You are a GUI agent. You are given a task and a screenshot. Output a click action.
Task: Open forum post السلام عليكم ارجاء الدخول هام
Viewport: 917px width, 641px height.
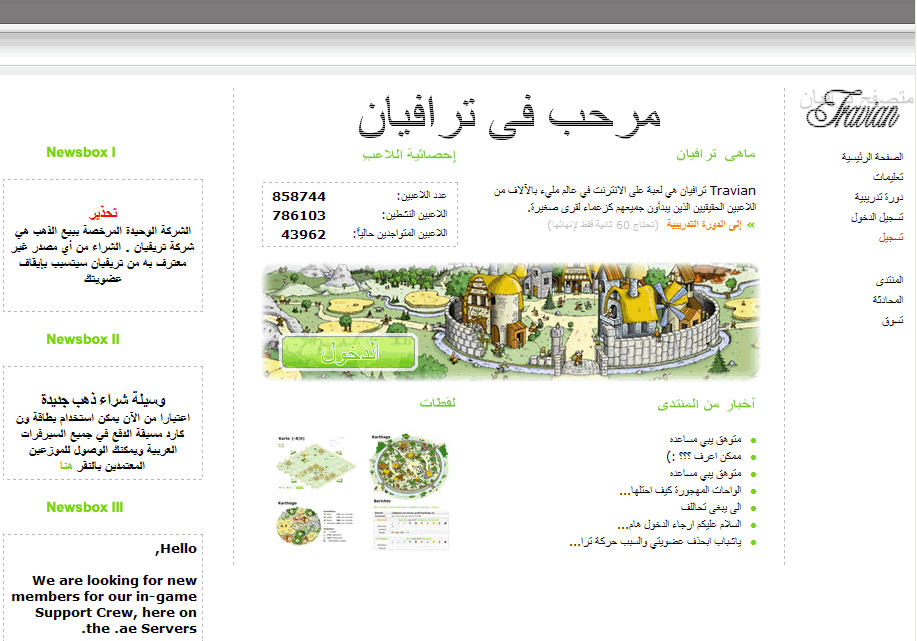point(679,524)
